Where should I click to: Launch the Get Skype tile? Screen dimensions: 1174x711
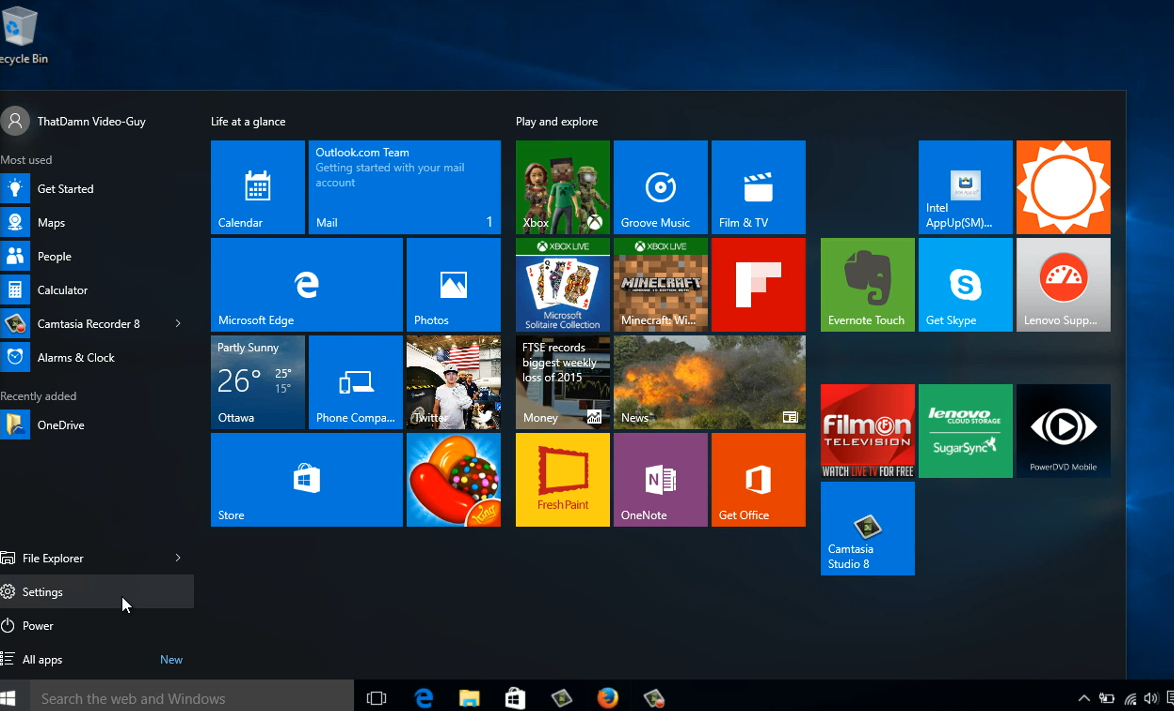tap(965, 285)
